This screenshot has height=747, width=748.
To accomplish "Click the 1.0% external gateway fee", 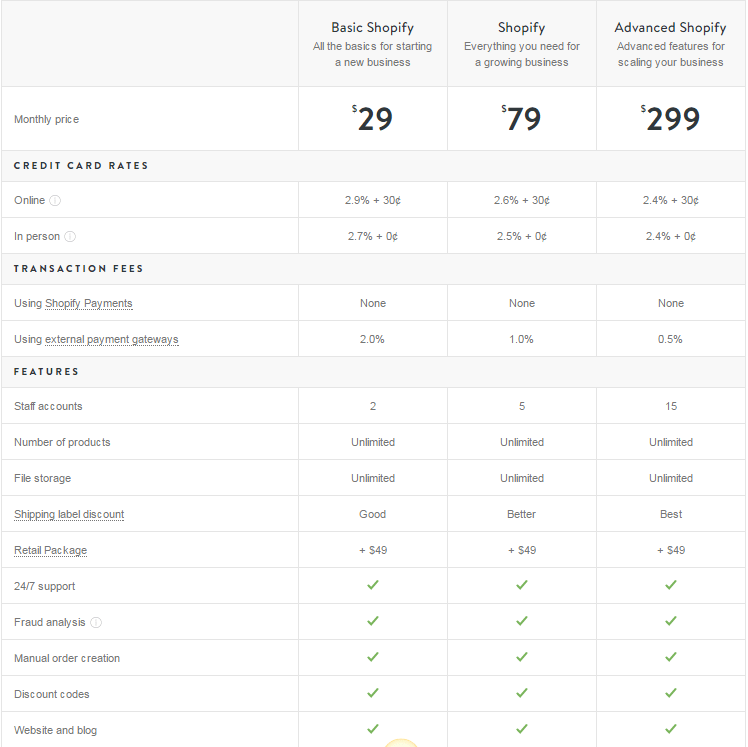I will tap(521, 340).
